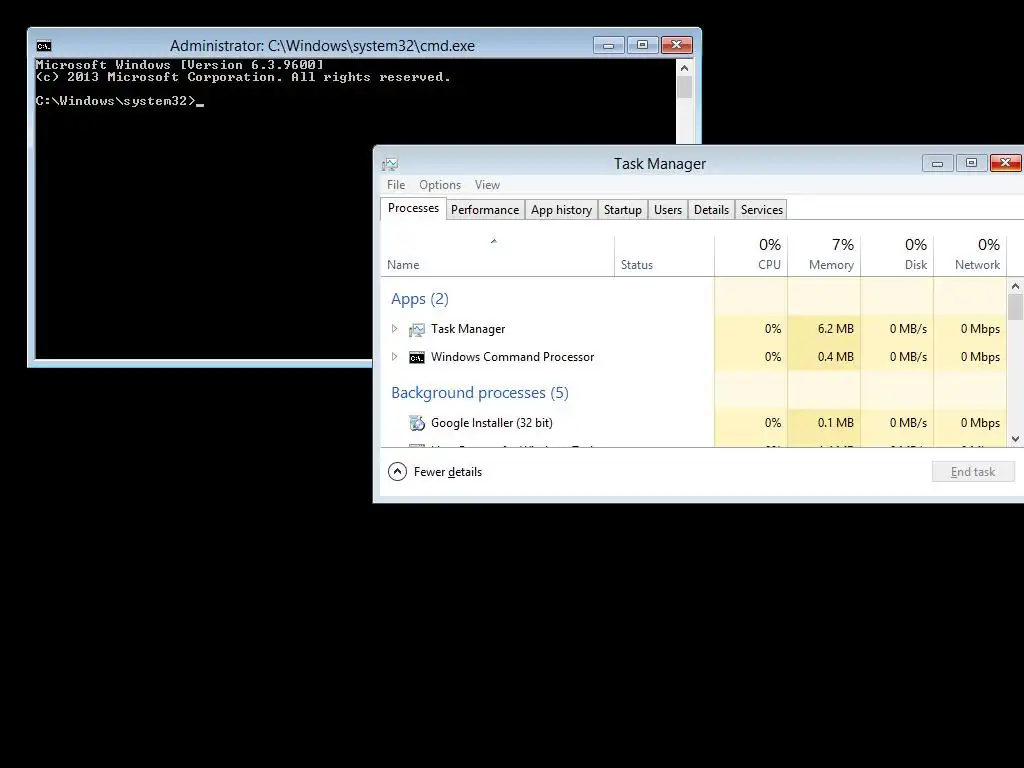Switch to the Details tab
Image resolution: width=1024 pixels, height=768 pixels.
711,210
